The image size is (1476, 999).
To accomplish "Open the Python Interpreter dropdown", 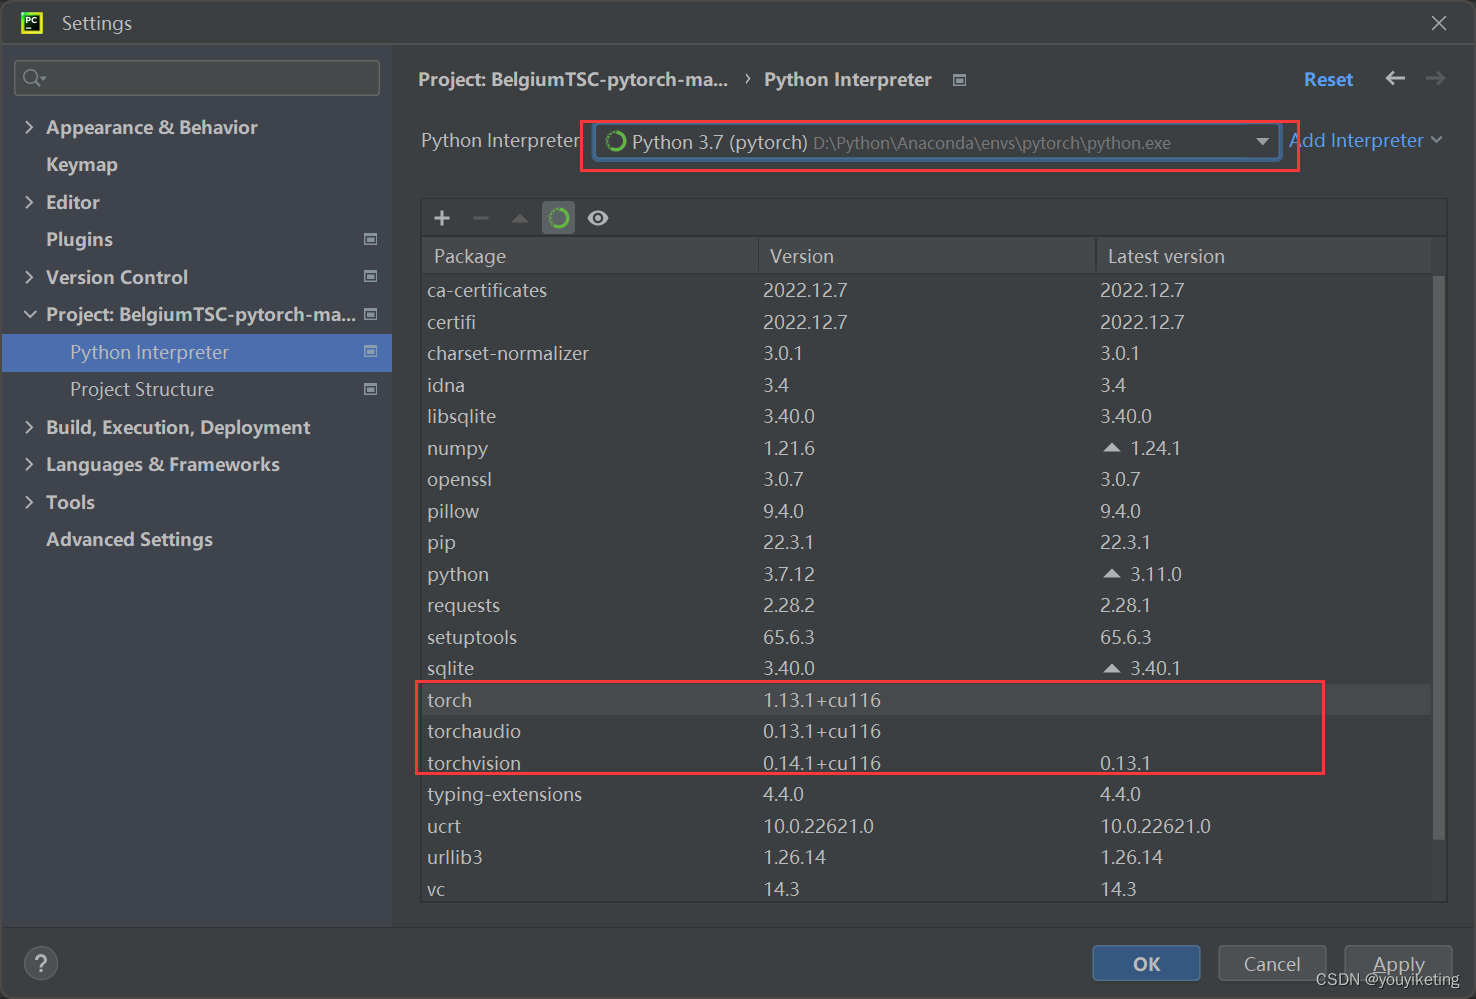I will click(x=937, y=142).
